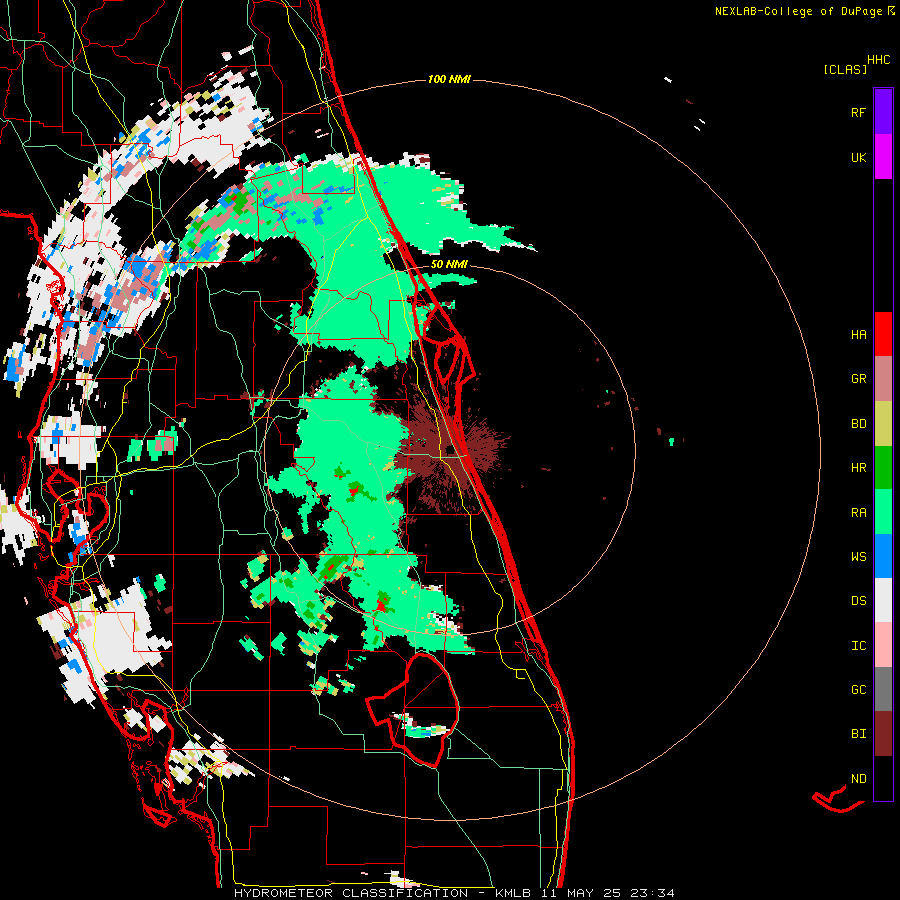Click the WS legend label
900x900 pixels.
858,557
